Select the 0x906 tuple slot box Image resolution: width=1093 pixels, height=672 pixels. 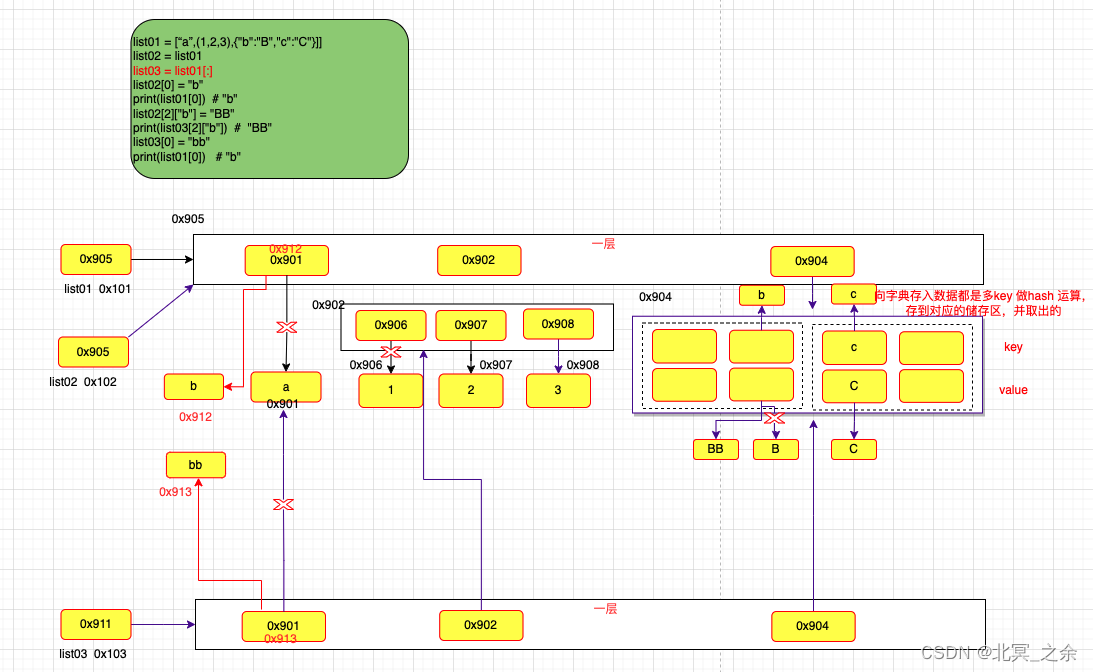click(x=391, y=325)
